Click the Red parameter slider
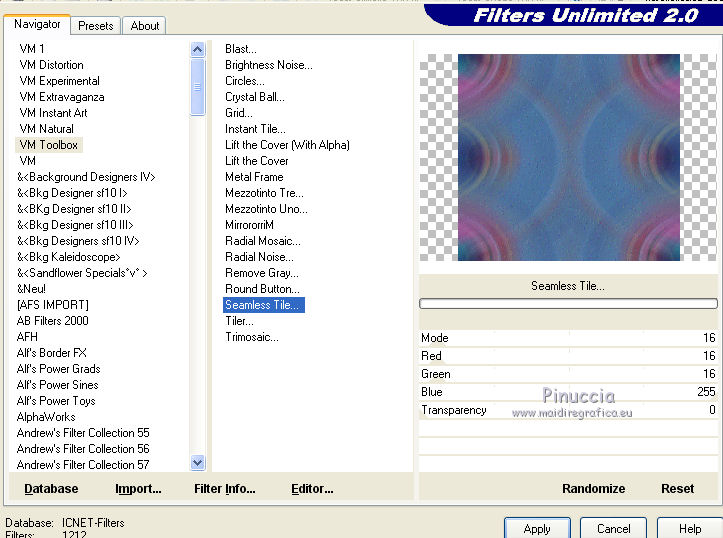This screenshot has width=723, height=538. tap(569, 356)
